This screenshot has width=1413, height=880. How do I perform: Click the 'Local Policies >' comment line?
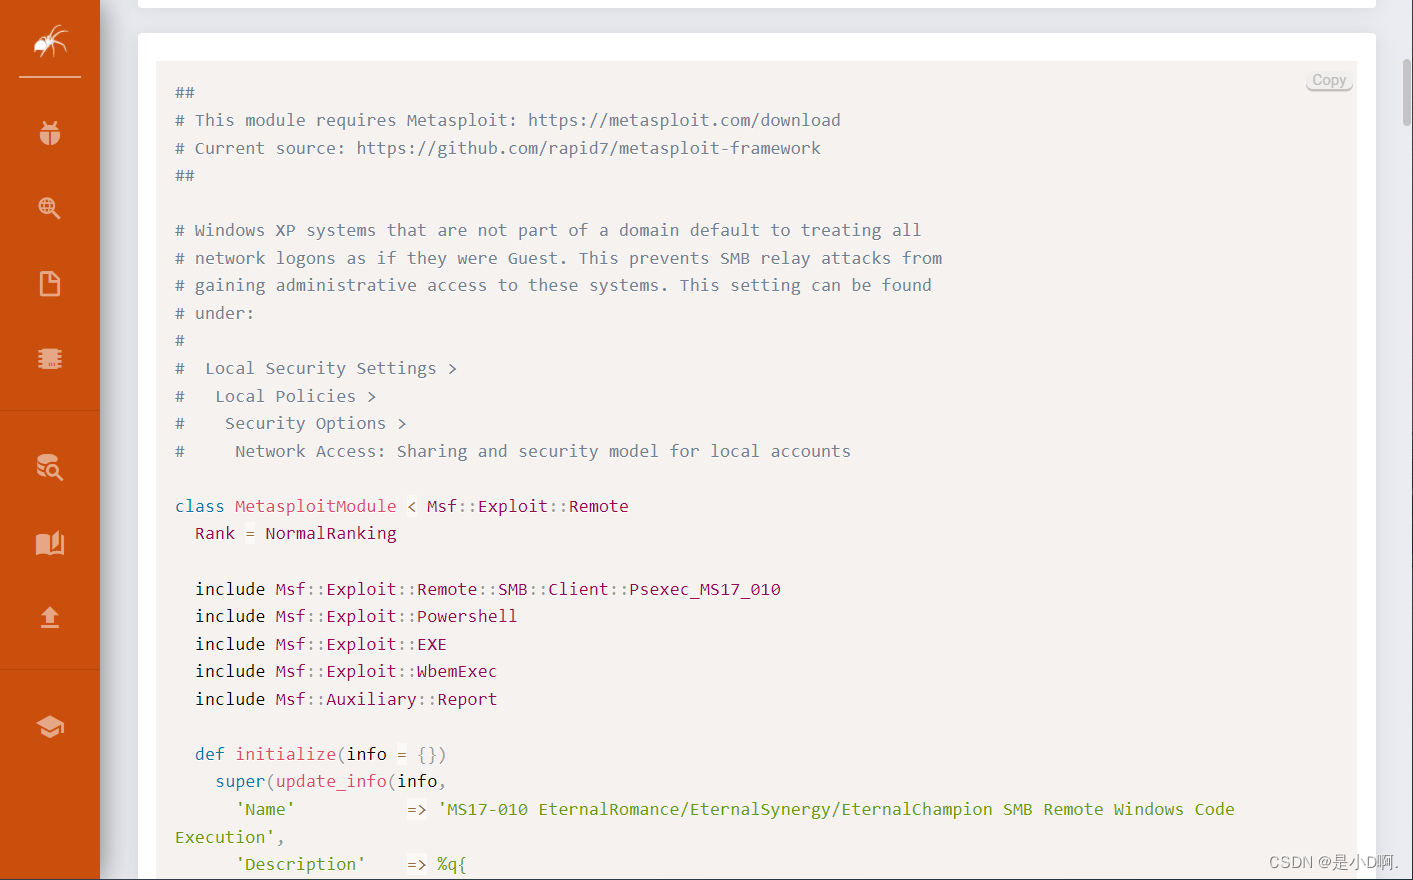coord(276,396)
